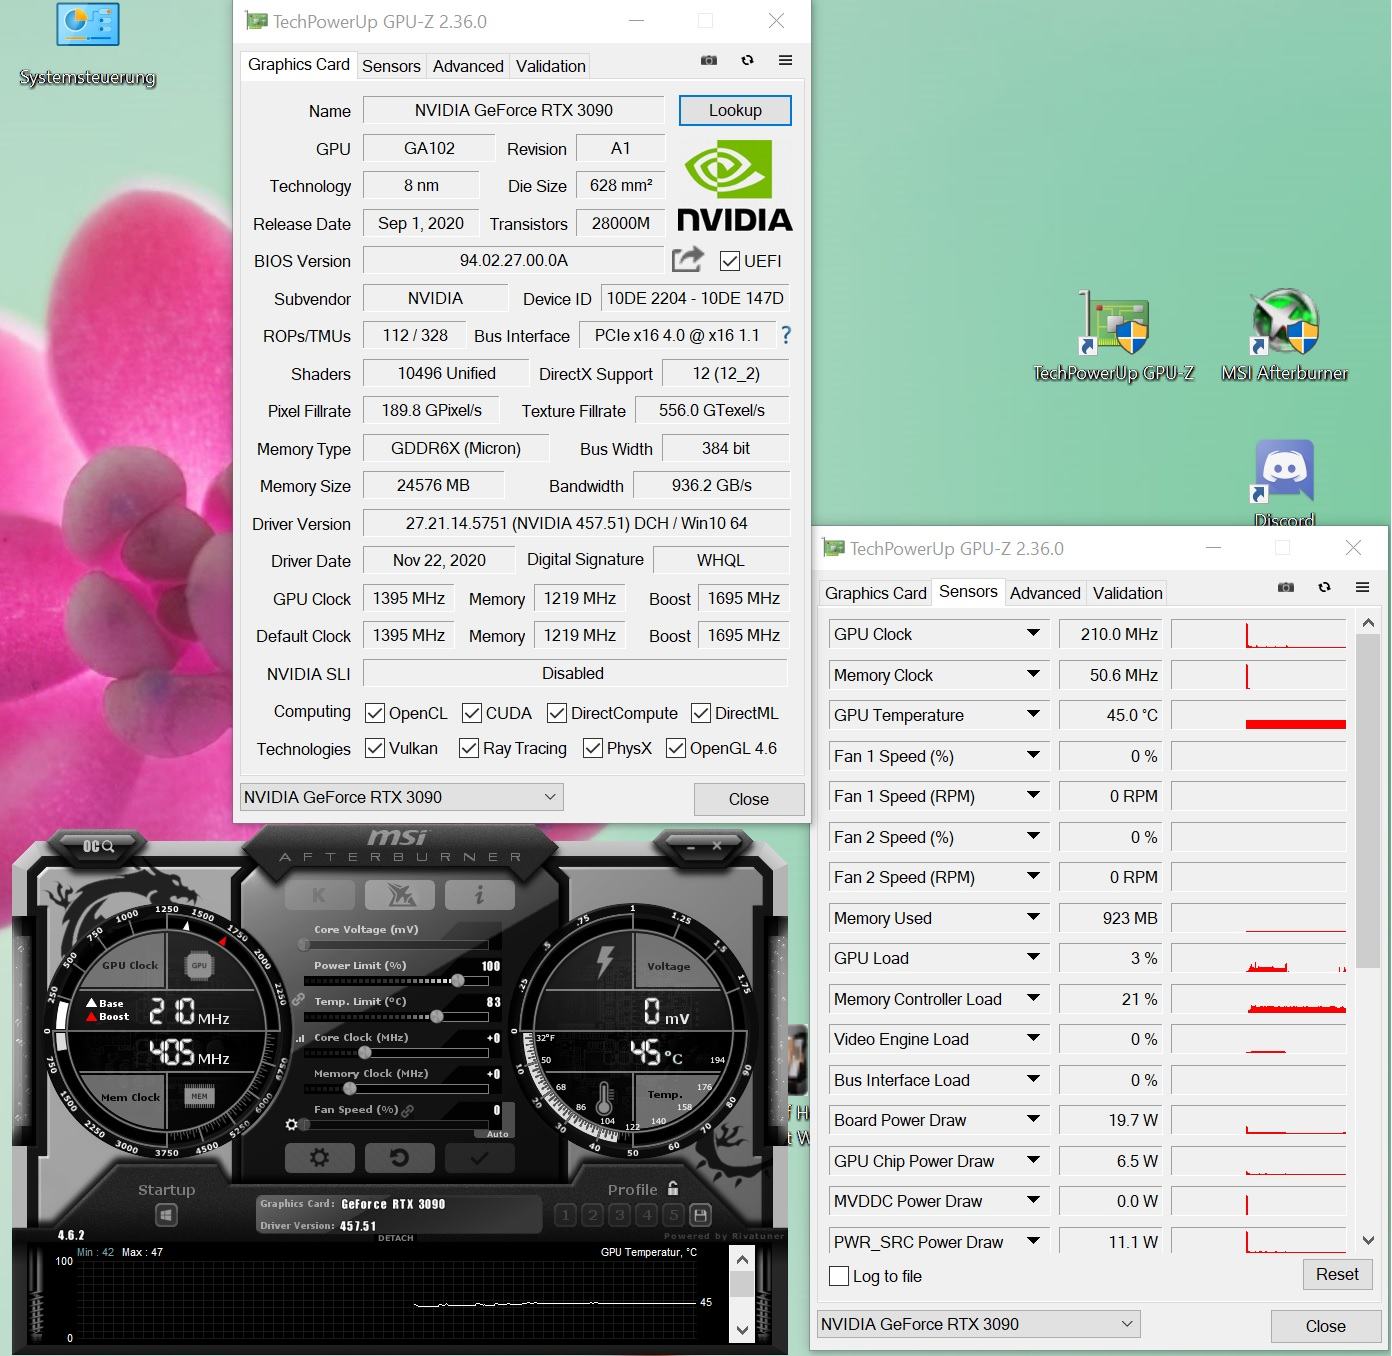The height and width of the screenshot is (1356, 1392).
Task: Select Afterburner profile slot 3
Action: click(x=620, y=1215)
